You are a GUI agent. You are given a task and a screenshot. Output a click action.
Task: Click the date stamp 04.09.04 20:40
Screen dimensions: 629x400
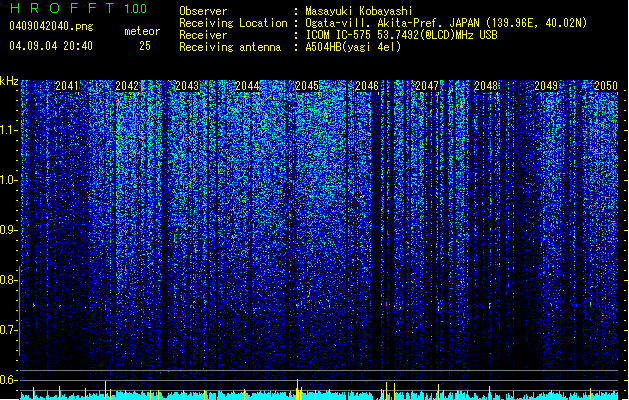[51, 46]
